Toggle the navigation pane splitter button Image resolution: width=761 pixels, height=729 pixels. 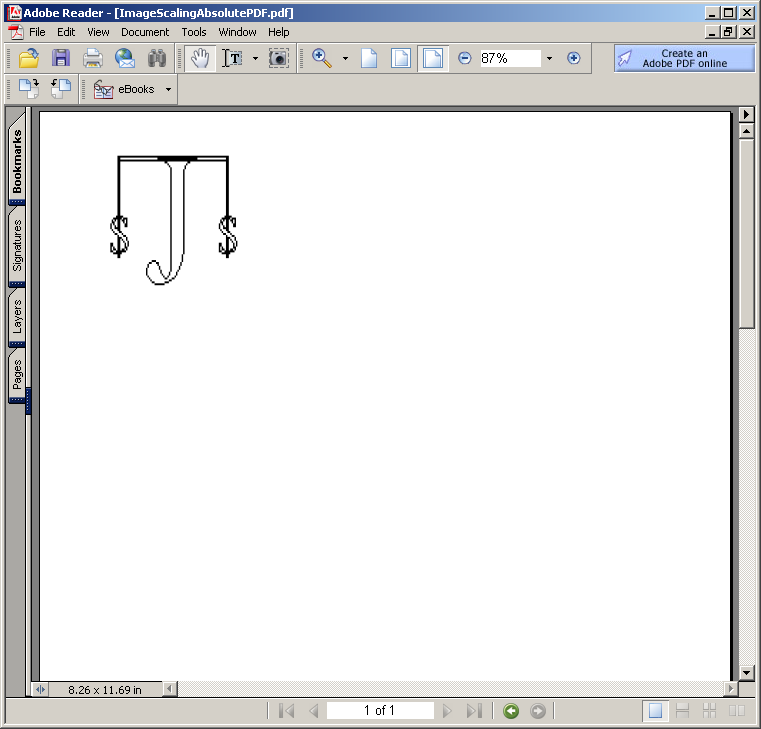[40, 689]
